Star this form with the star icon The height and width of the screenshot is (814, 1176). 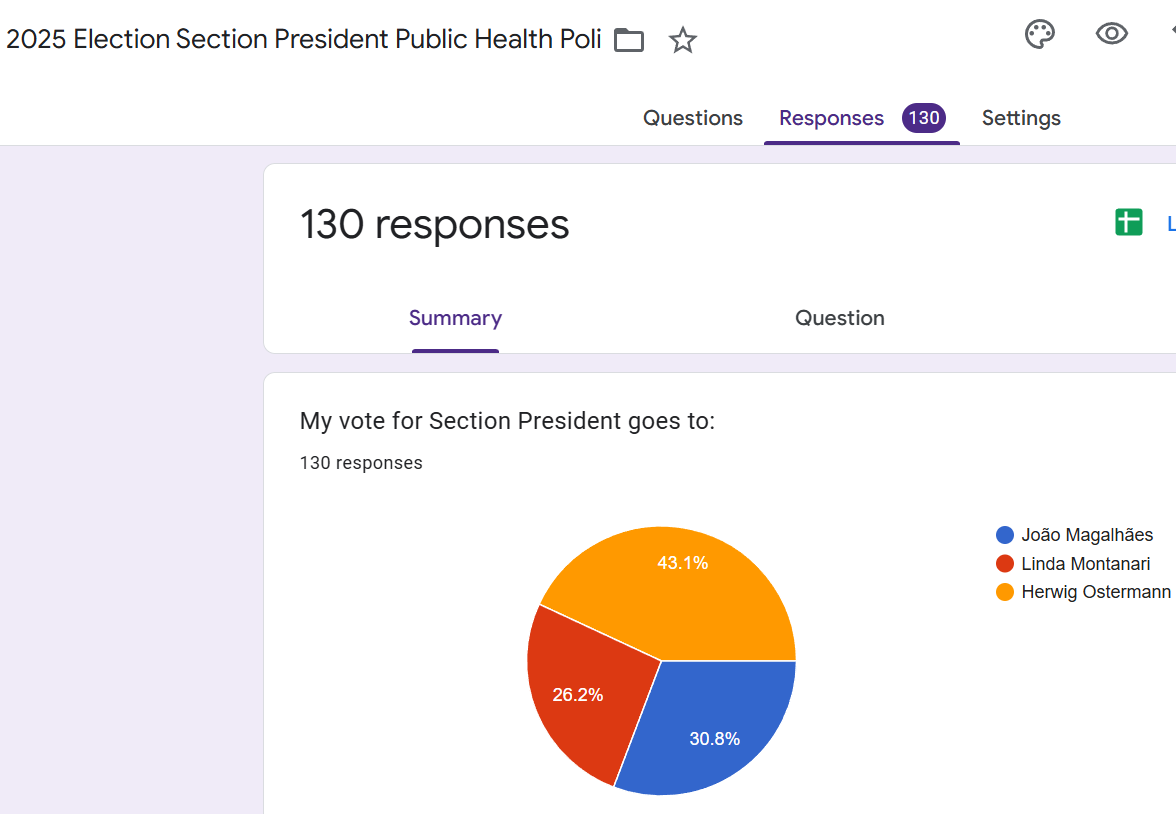point(683,40)
